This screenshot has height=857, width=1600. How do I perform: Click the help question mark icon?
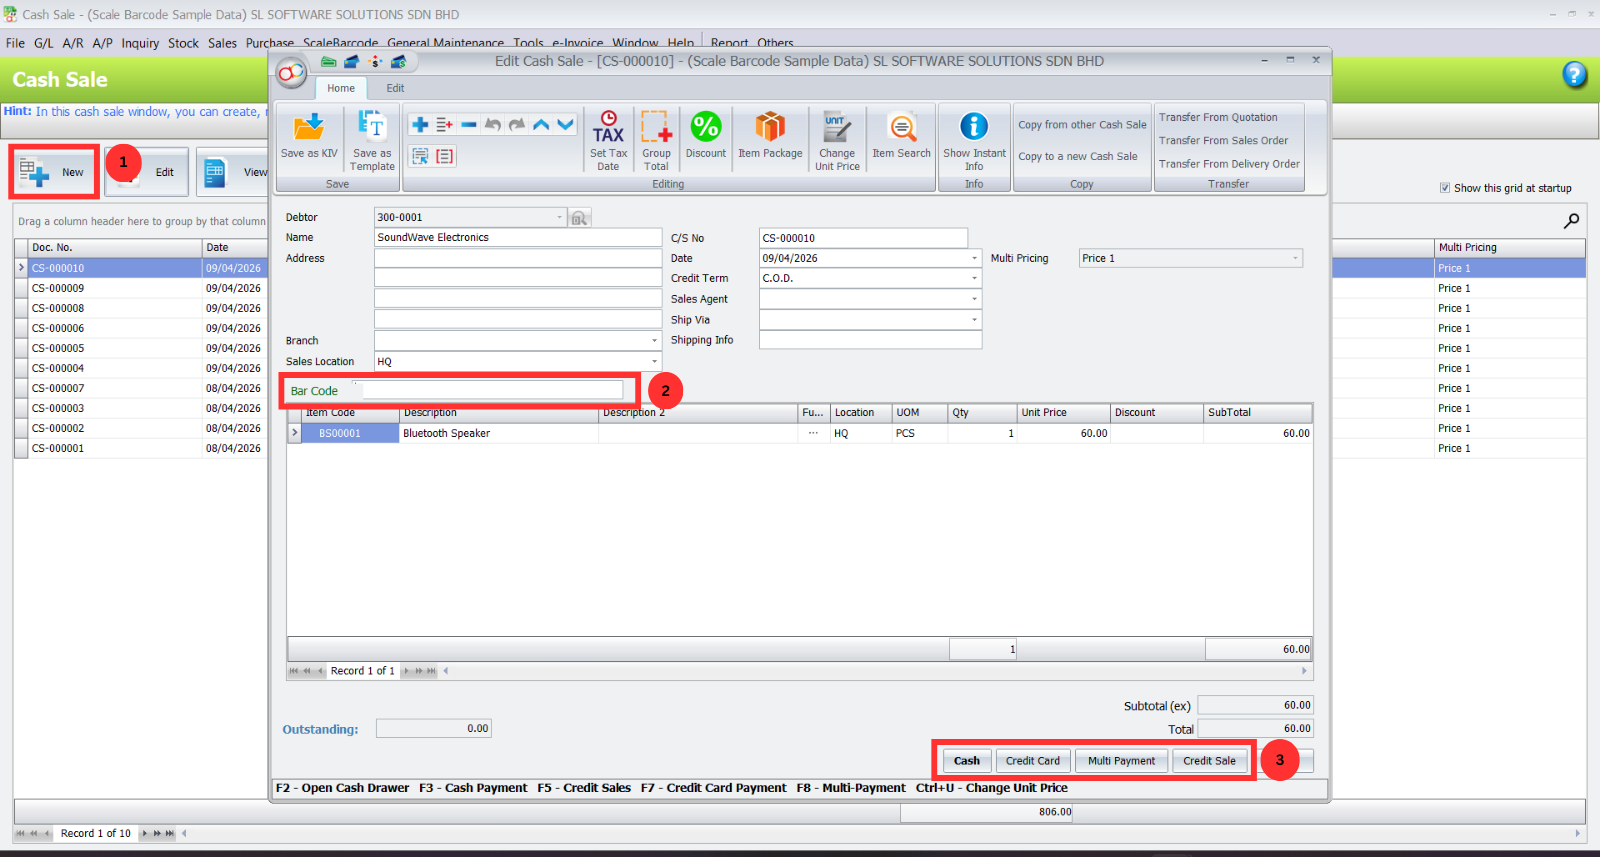point(1574,75)
